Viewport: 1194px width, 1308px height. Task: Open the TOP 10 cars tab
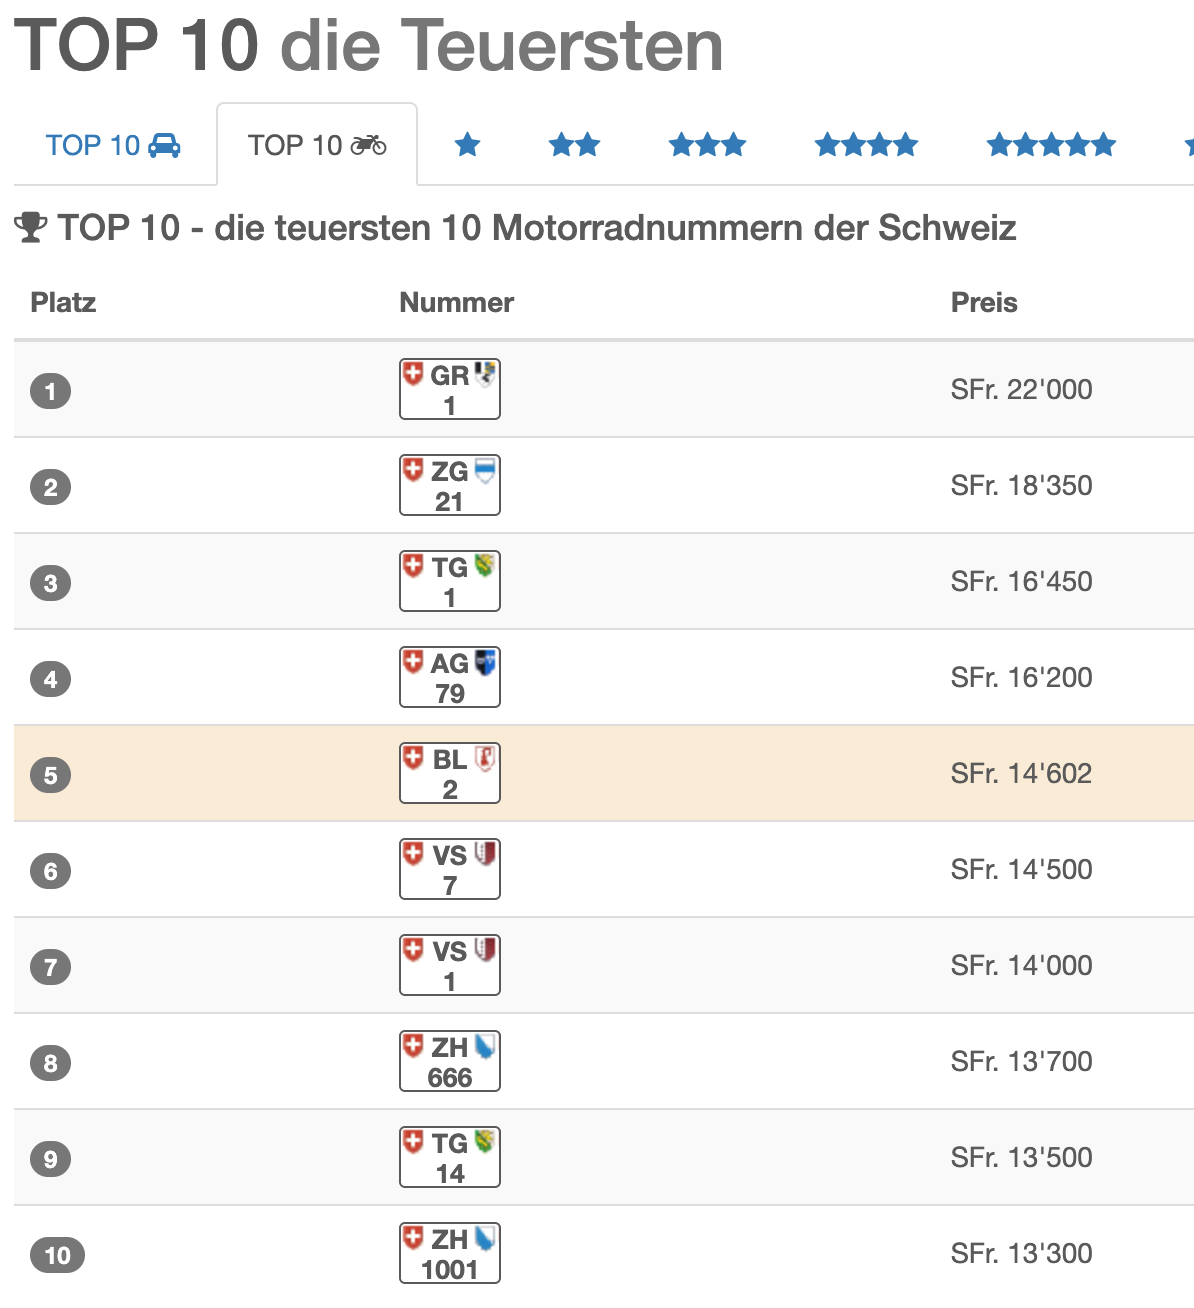(113, 146)
